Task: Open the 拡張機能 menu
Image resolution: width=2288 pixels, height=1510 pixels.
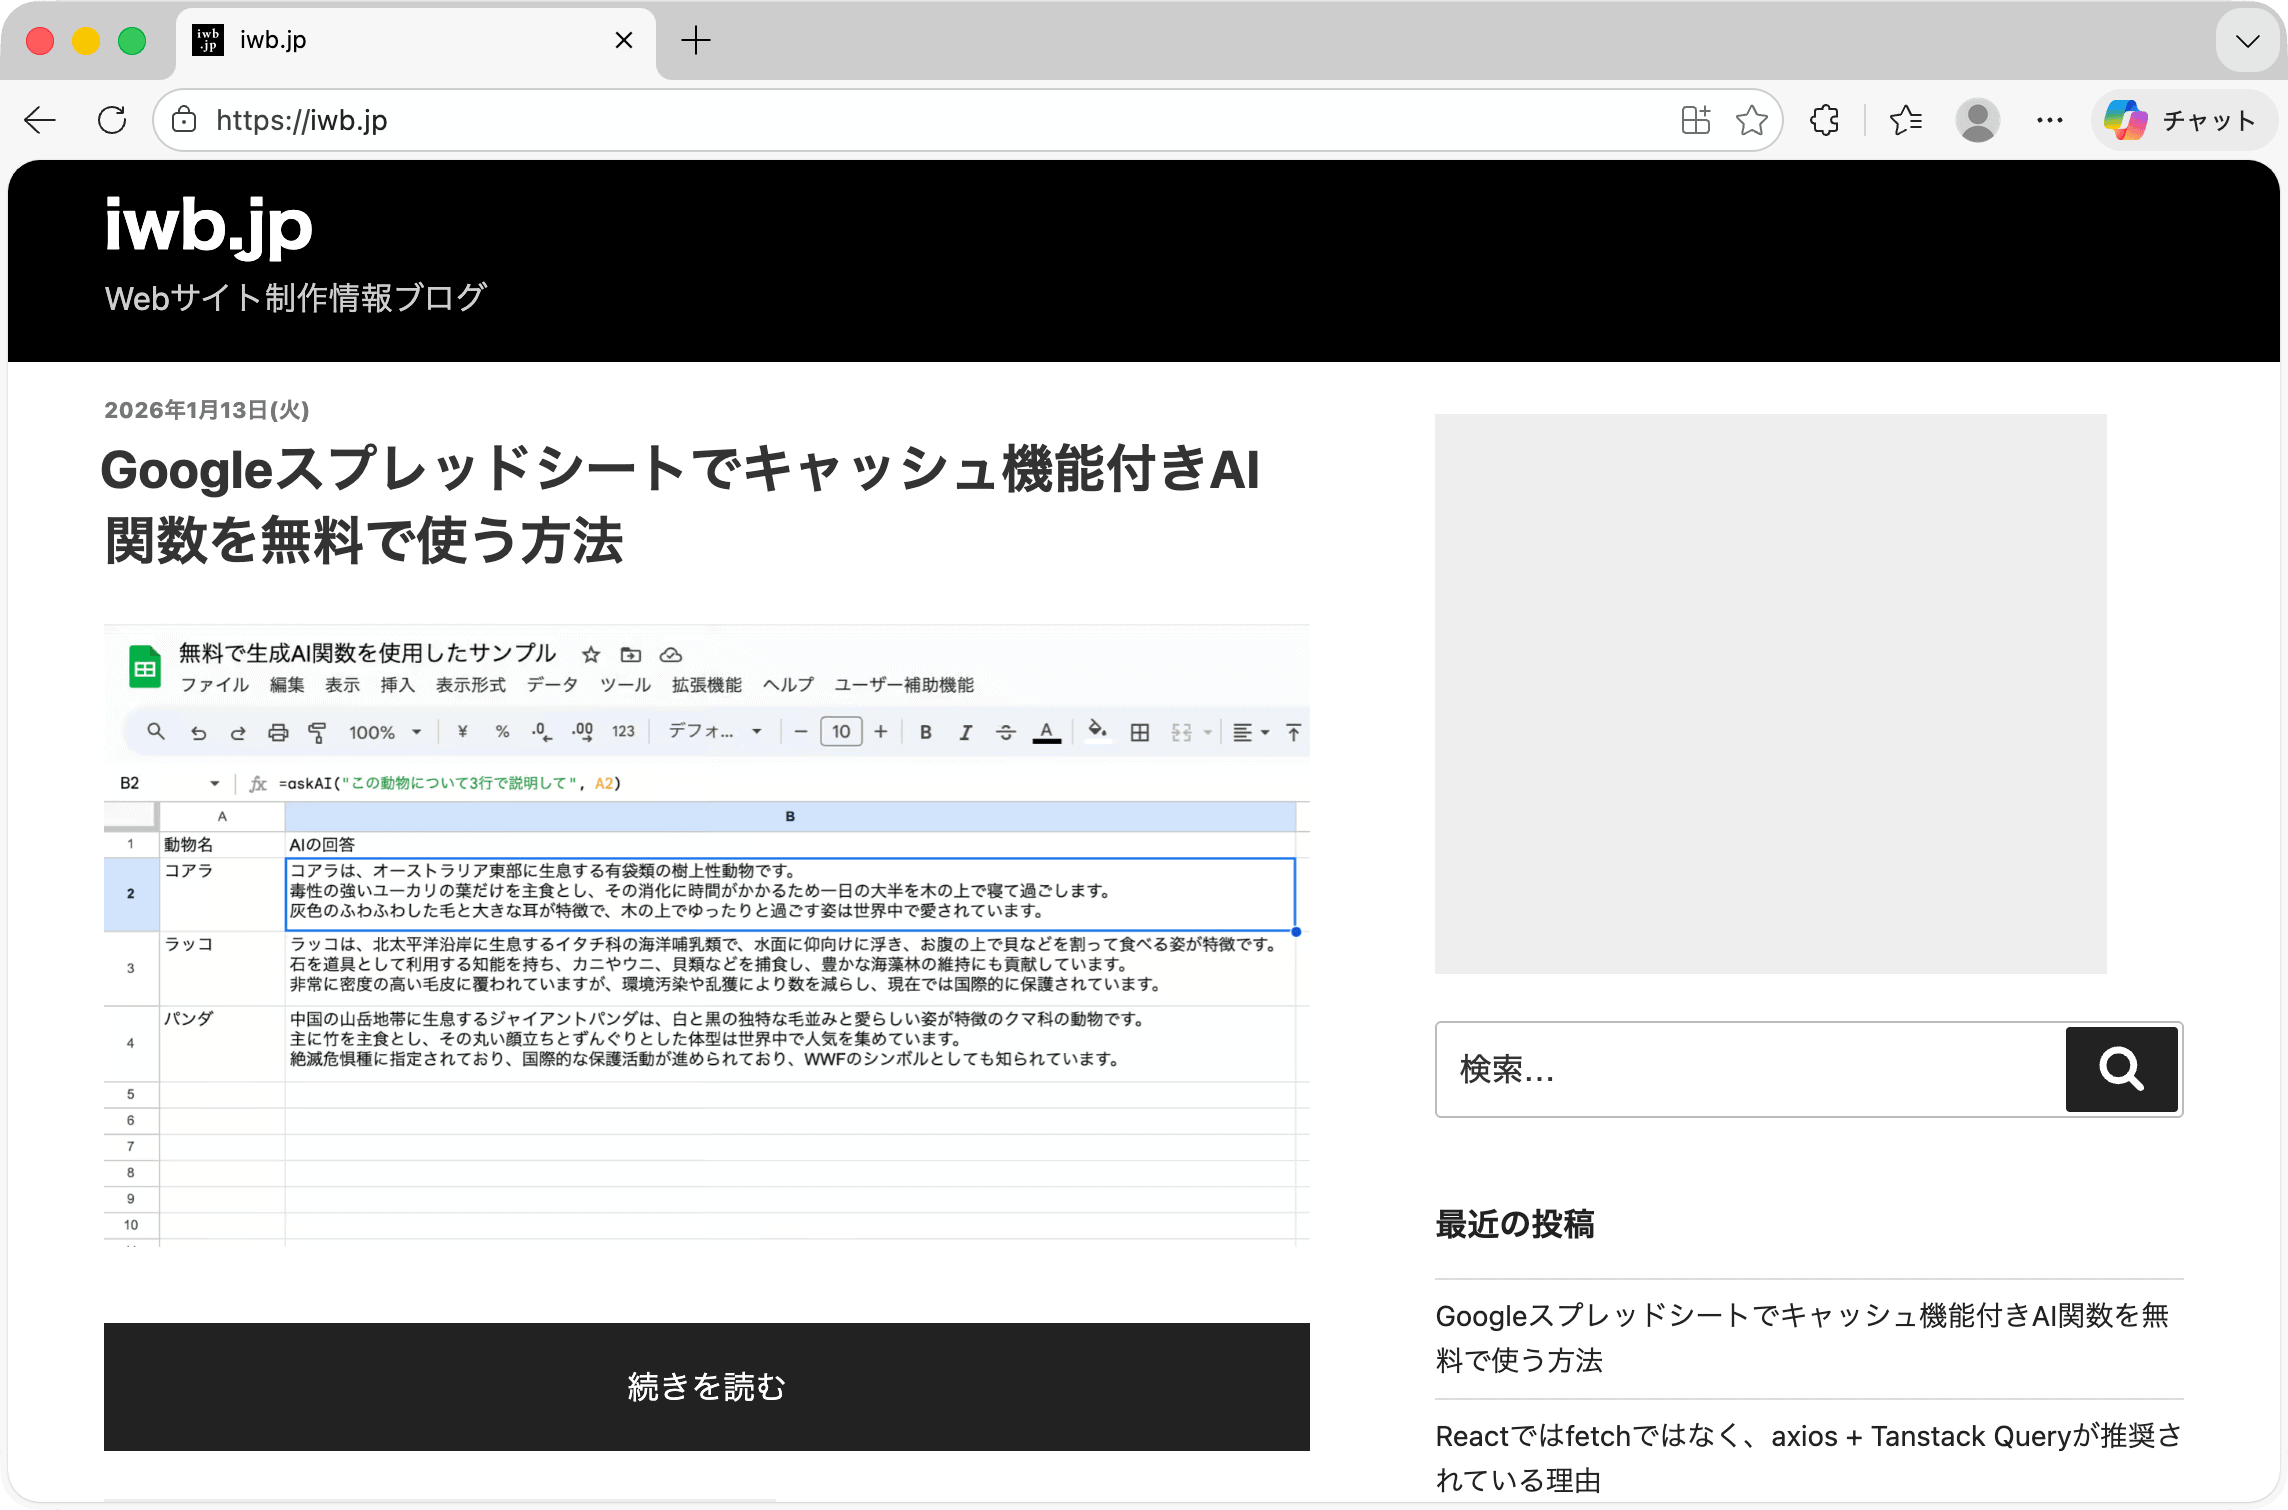Action: click(706, 685)
